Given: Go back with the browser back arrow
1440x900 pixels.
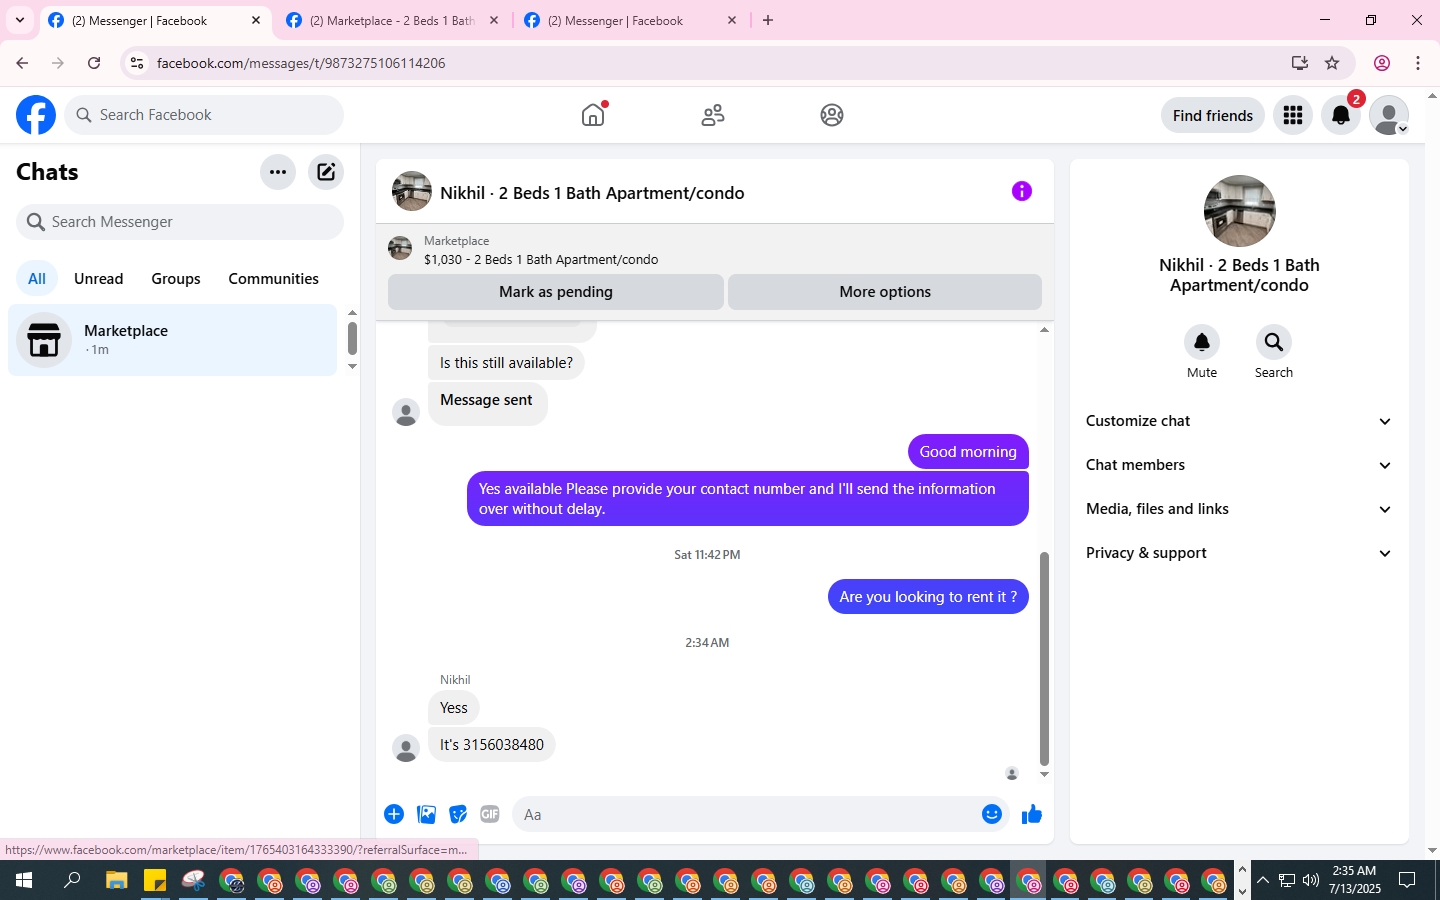Looking at the screenshot, I should coord(22,63).
